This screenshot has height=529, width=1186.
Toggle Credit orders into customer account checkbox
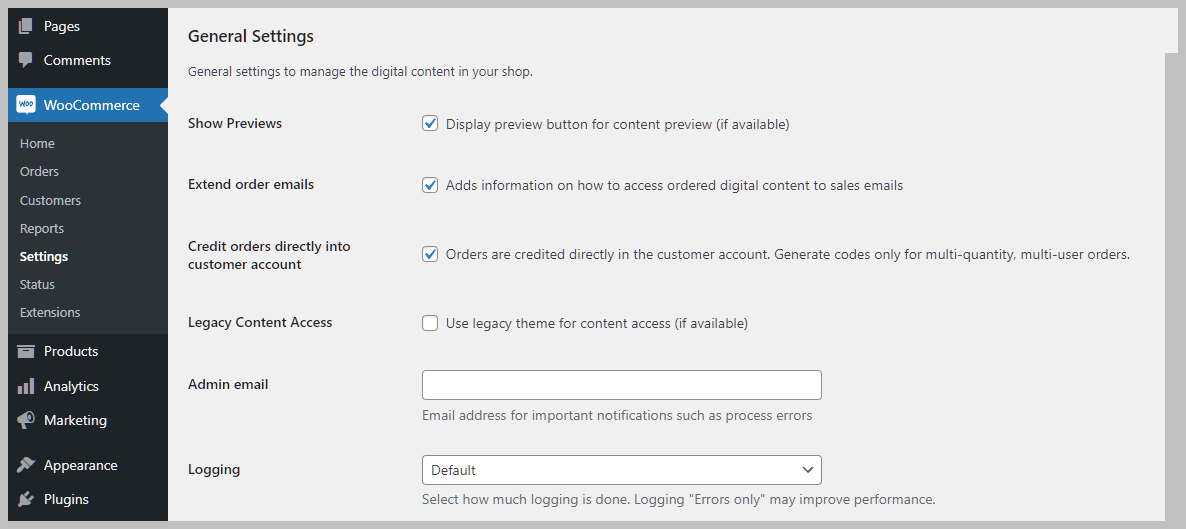pos(430,254)
